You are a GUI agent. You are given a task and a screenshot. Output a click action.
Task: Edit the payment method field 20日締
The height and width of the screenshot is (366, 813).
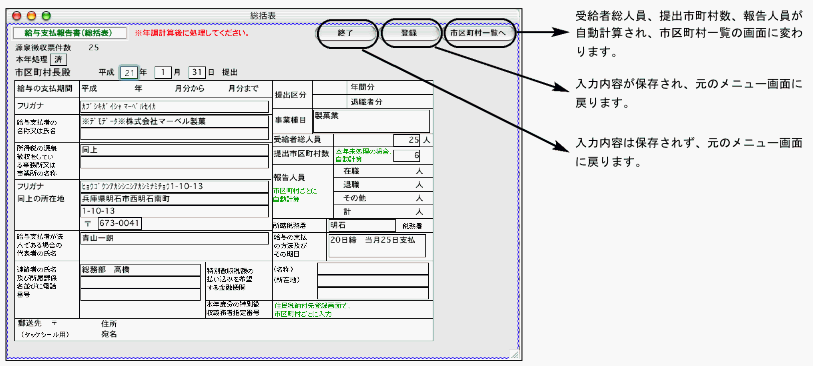pos(376,246)
